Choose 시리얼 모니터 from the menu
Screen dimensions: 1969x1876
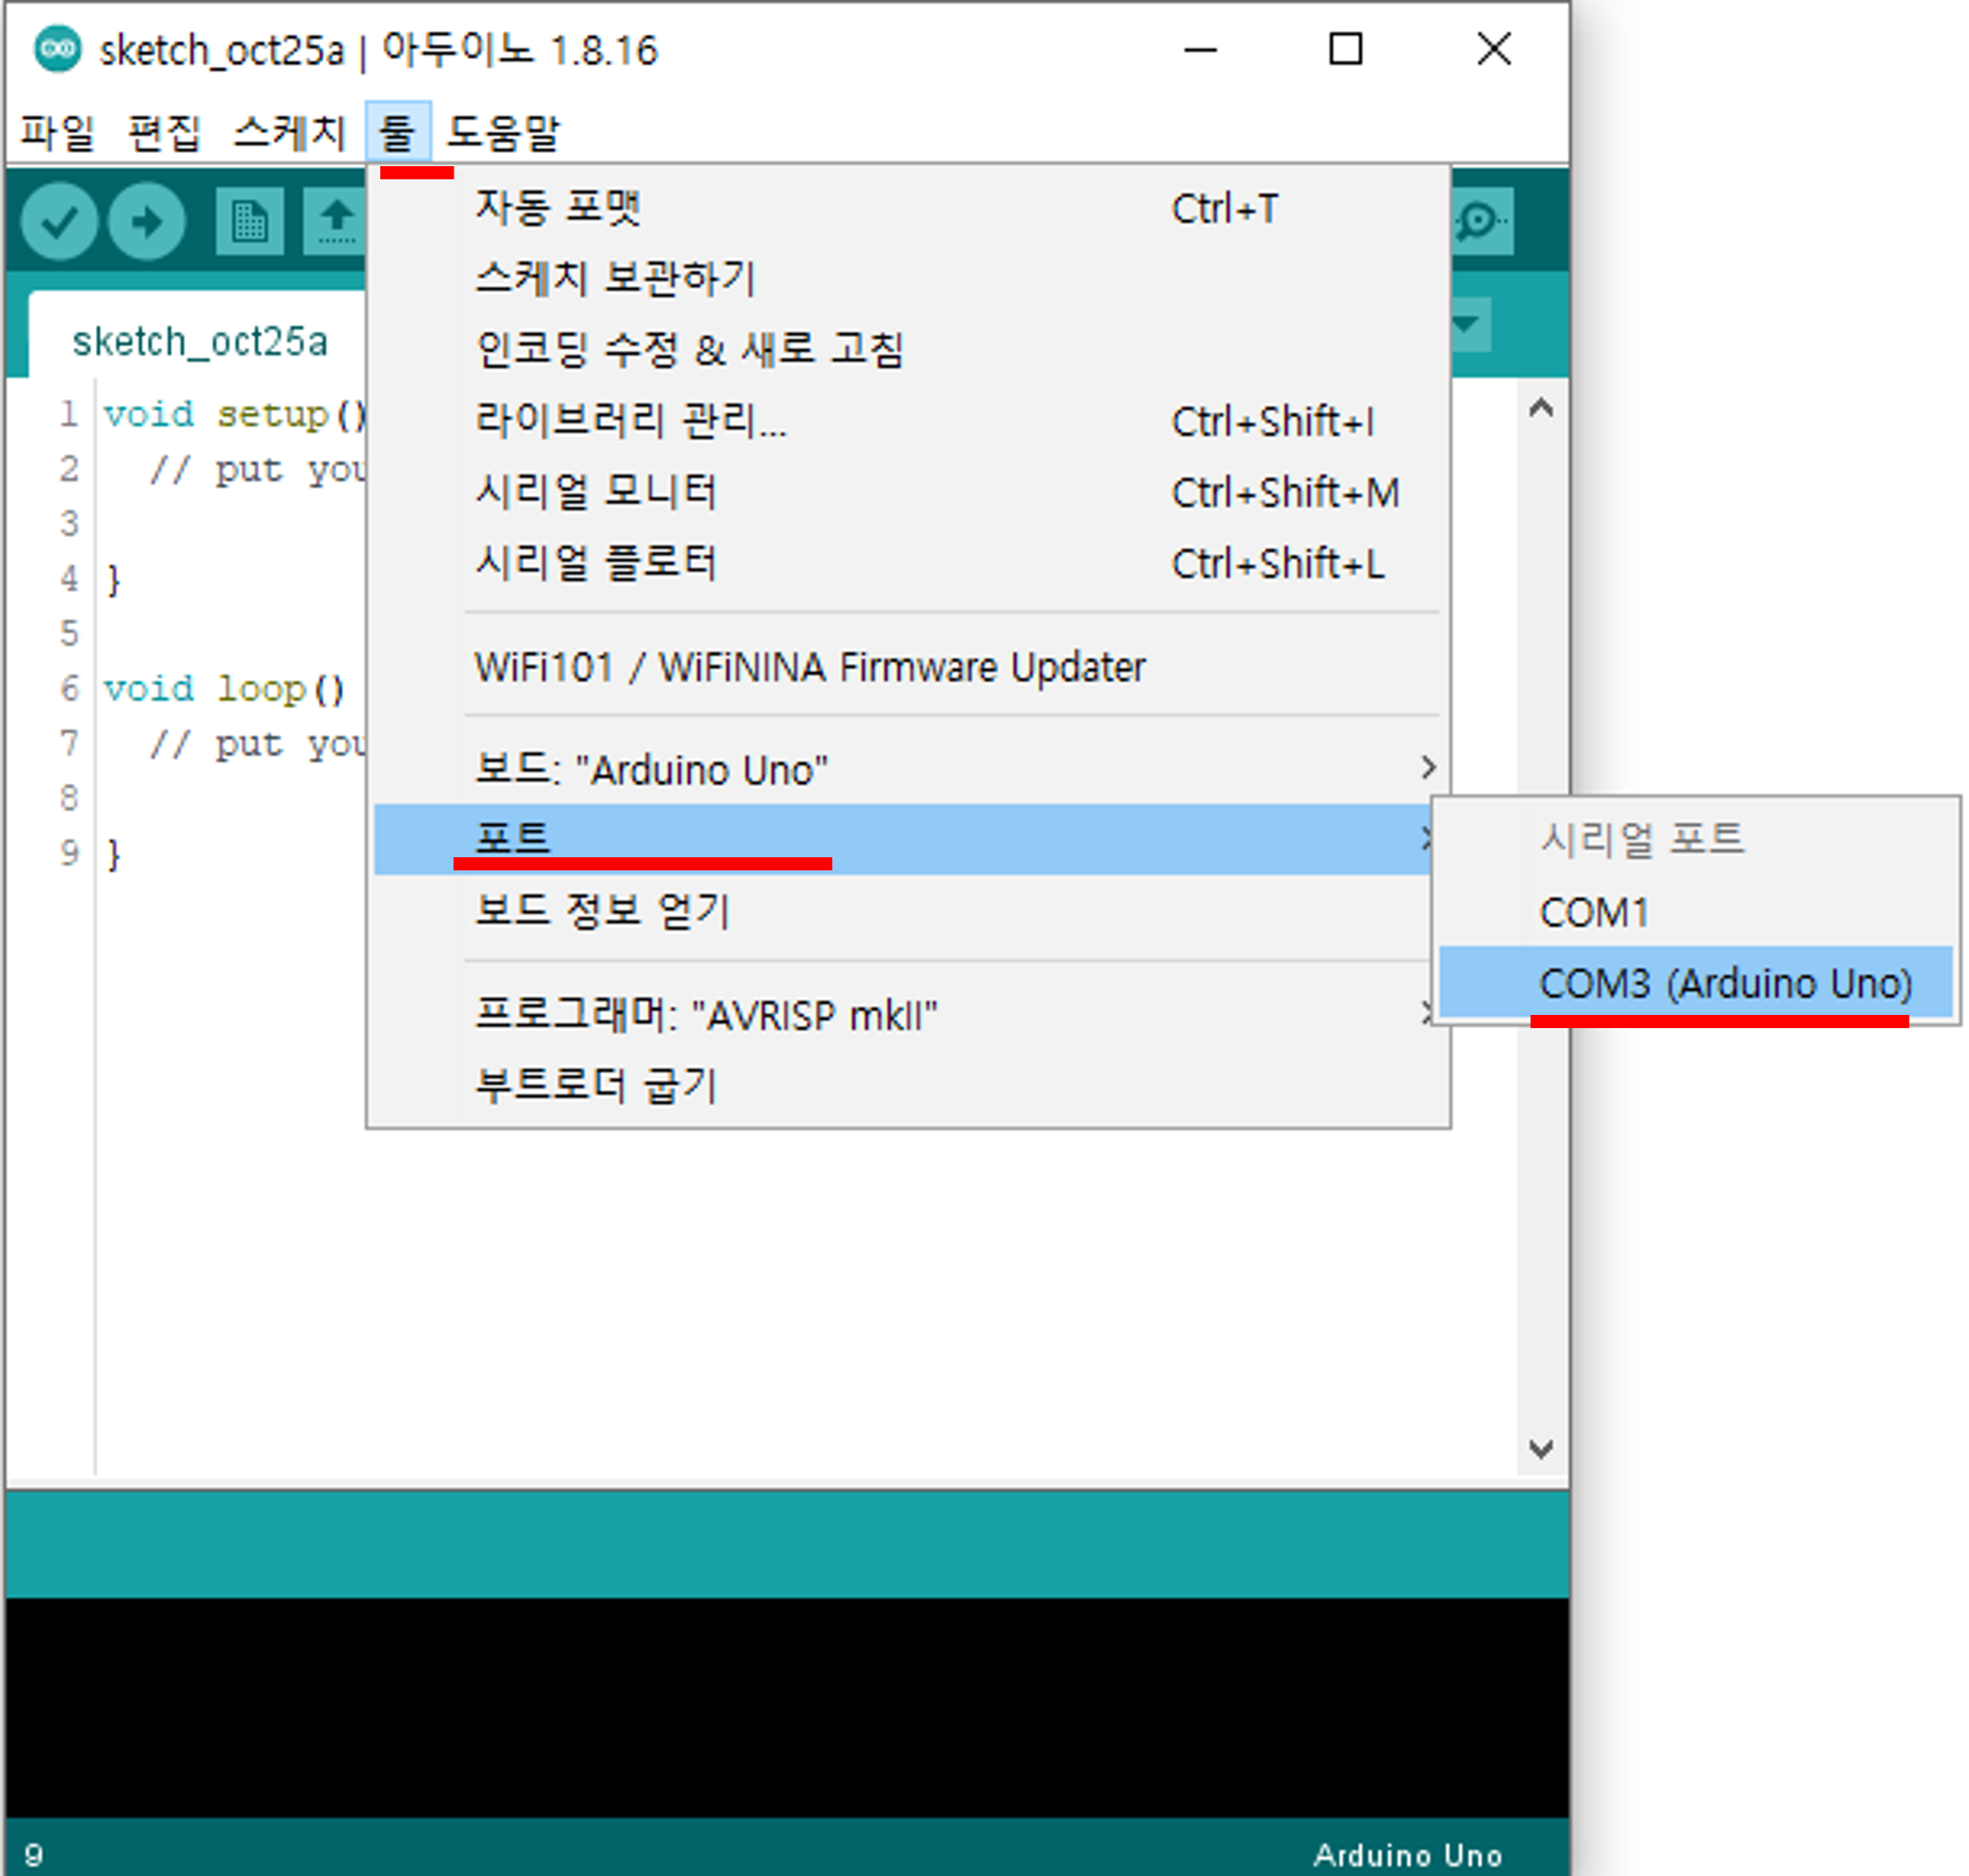pos(596,492)
